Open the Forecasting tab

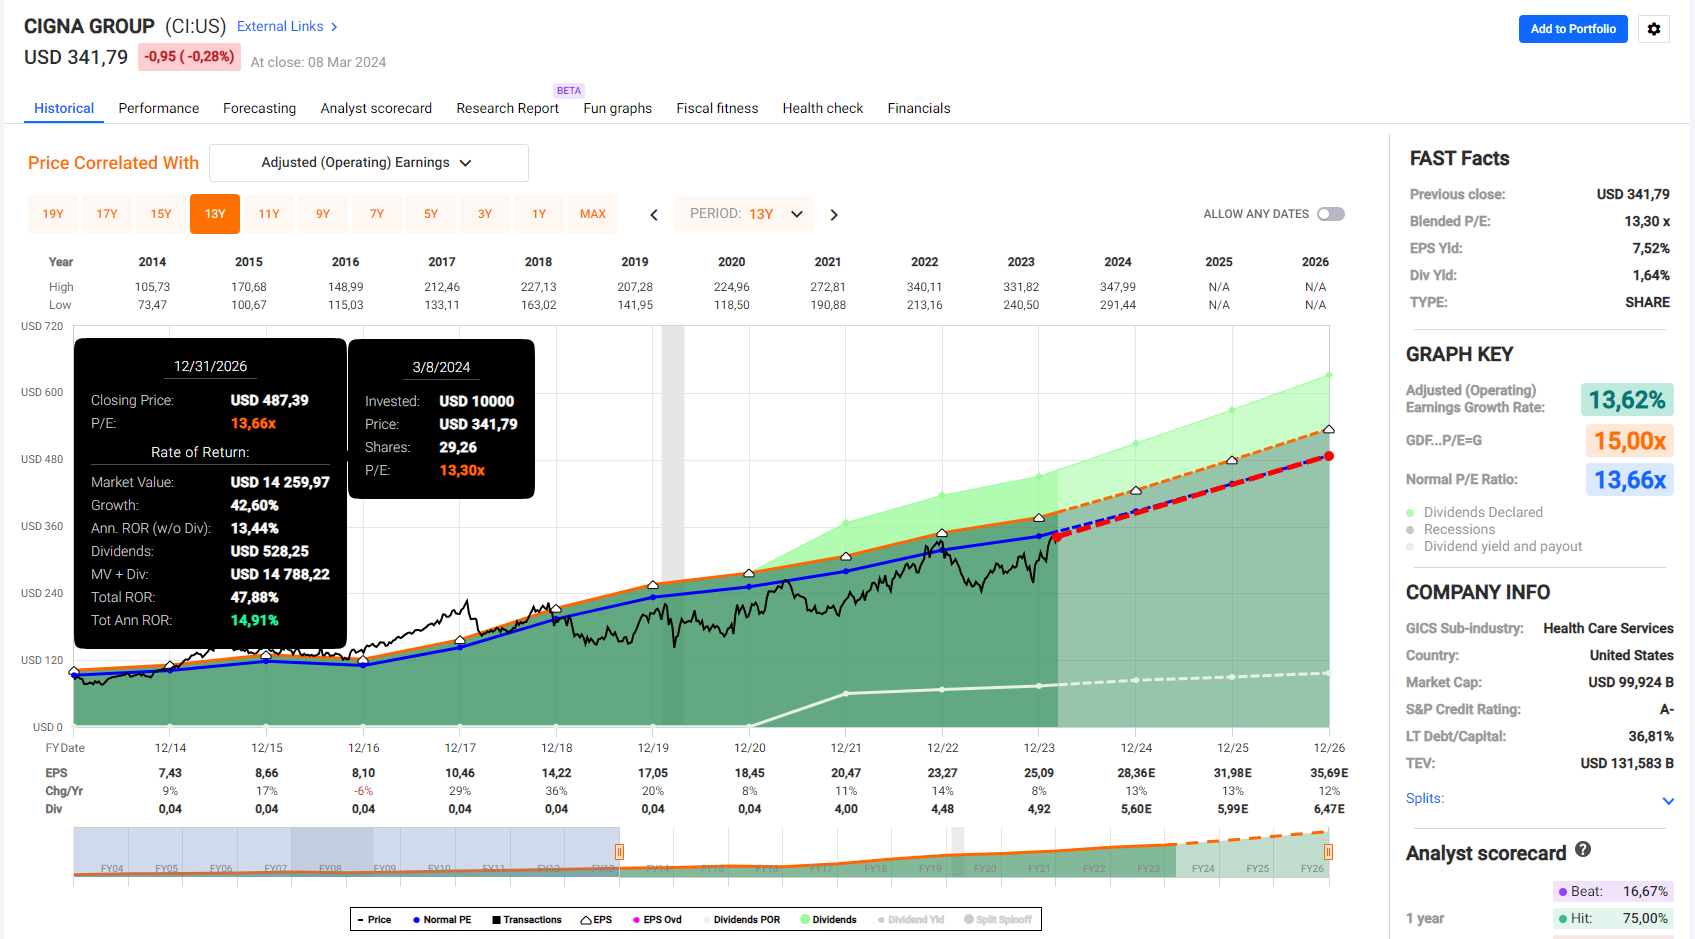(x=260, y=108)
